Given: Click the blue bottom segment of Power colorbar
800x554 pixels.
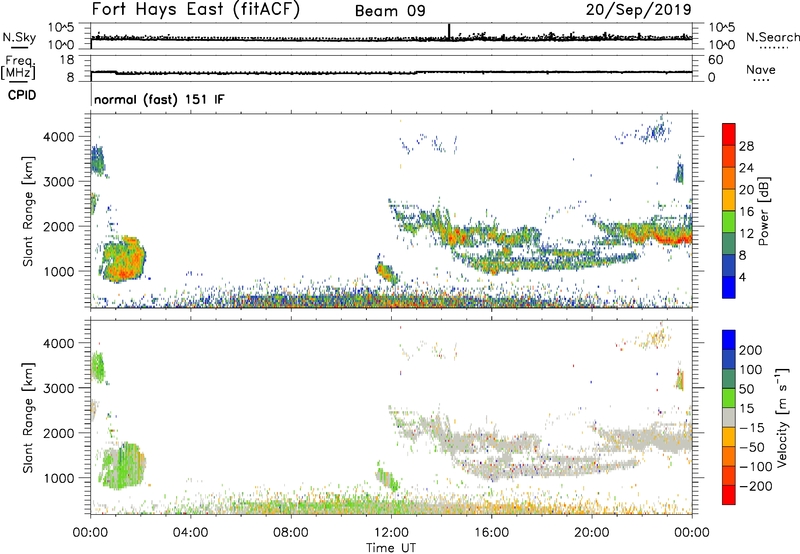Looking at the screenshot, I should pos(729,287).
